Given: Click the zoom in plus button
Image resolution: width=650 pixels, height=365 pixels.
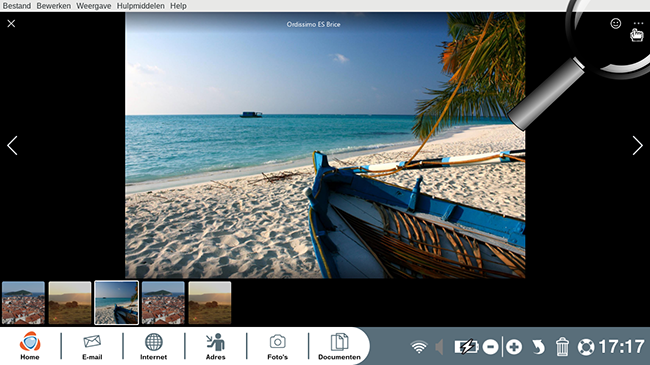Looking at the screenshot, I should [x=514, y=347].
